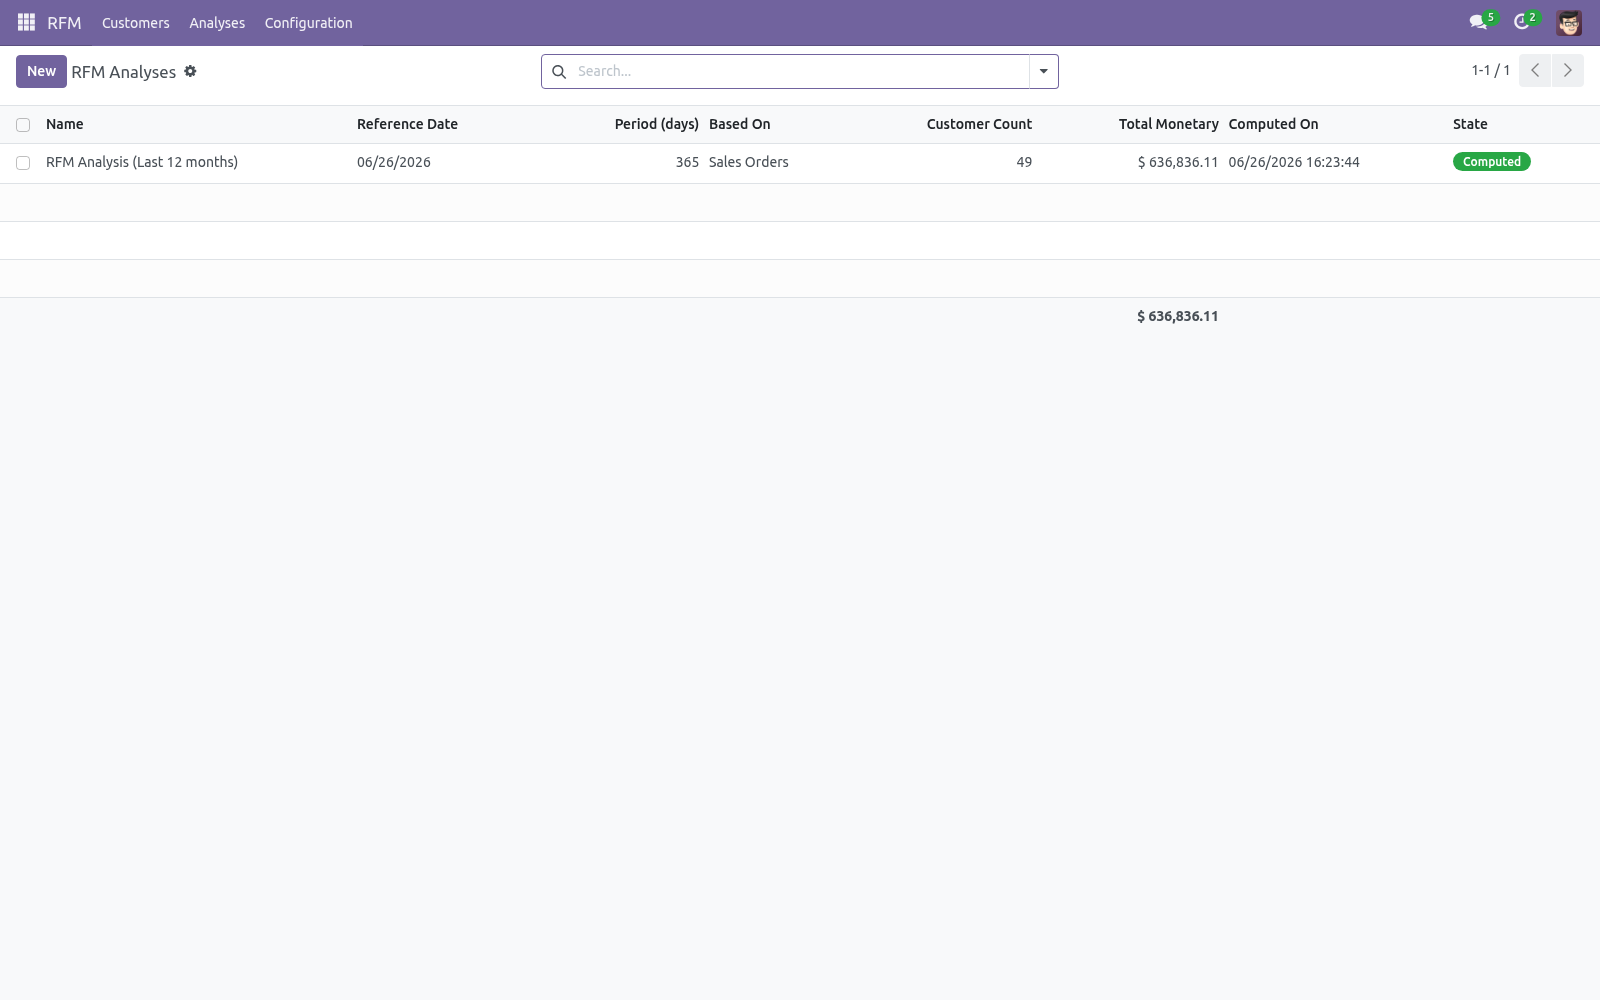Select all records with header checkbox
The width and height of the screenshot is (1600, 1000).
click(23, 125)
